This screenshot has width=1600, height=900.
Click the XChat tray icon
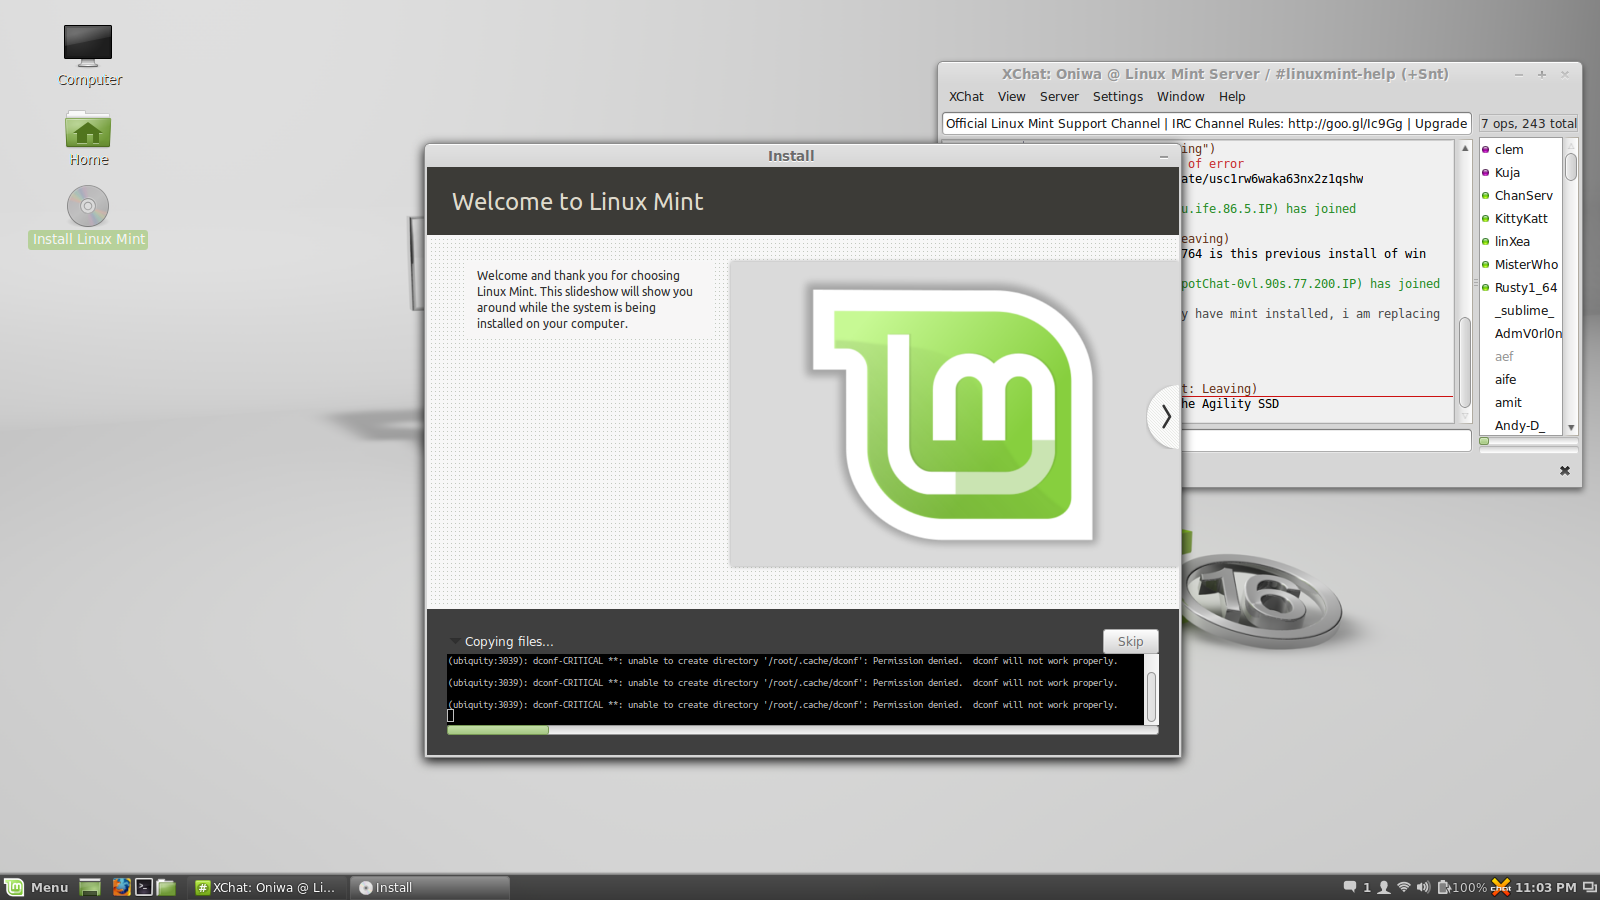pyautogui.click(x=1501, y=887)
